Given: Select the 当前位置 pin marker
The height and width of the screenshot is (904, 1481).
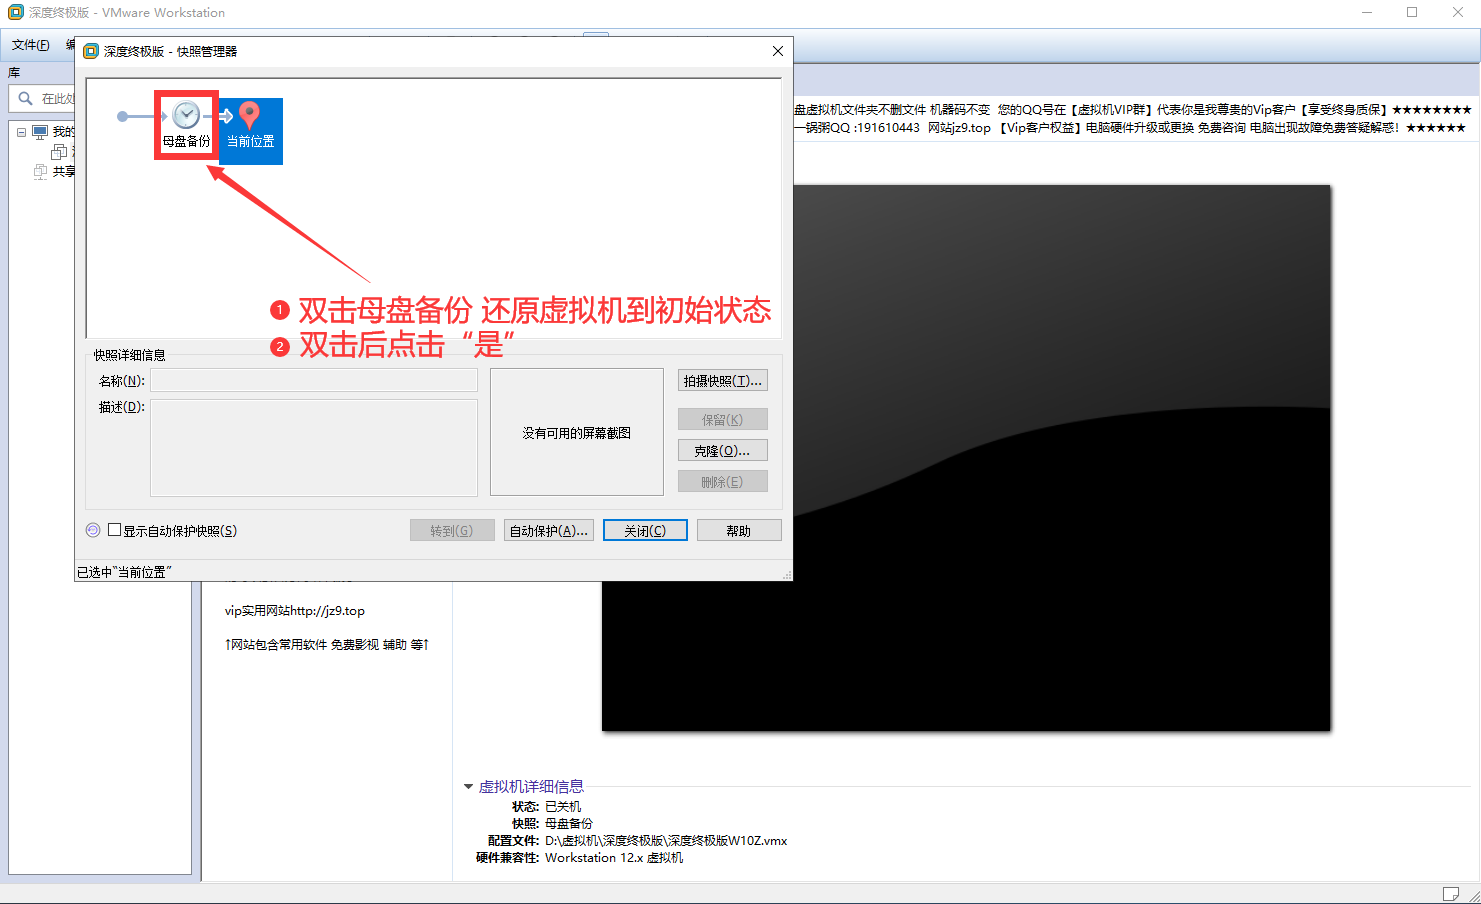Looking at the screenshot, I should tap(250, 116).
